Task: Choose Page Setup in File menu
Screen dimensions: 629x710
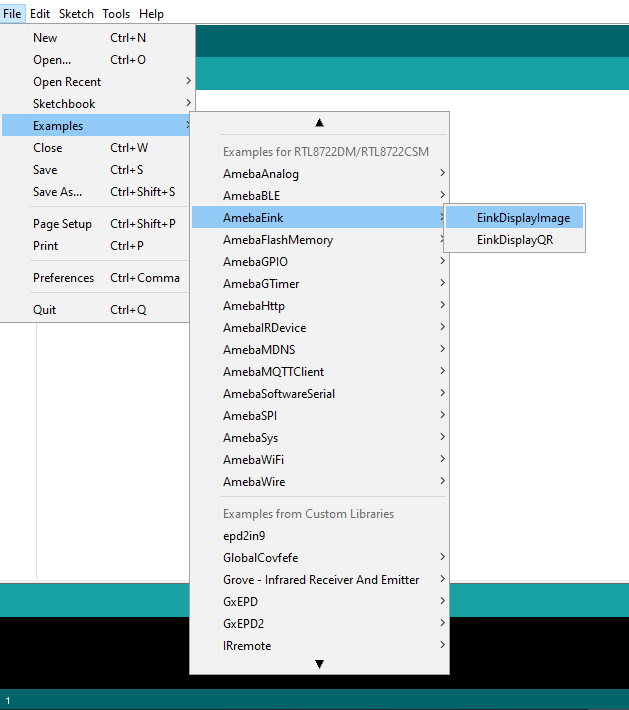Action: [62, 224]
